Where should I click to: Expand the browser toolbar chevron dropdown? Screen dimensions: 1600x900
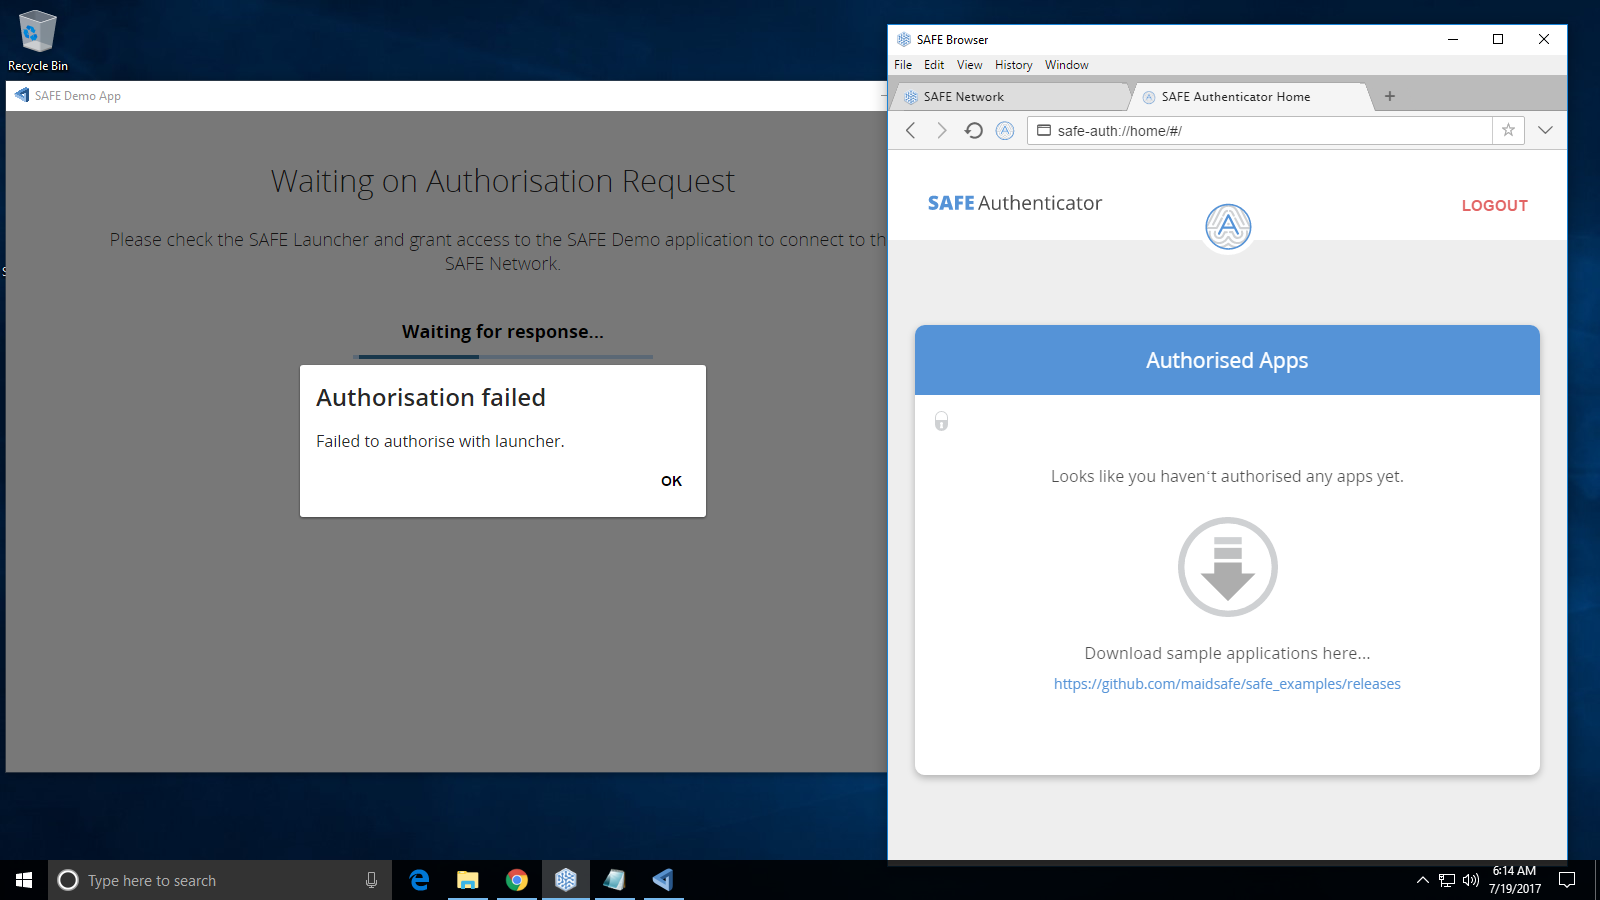(1545, 130)
